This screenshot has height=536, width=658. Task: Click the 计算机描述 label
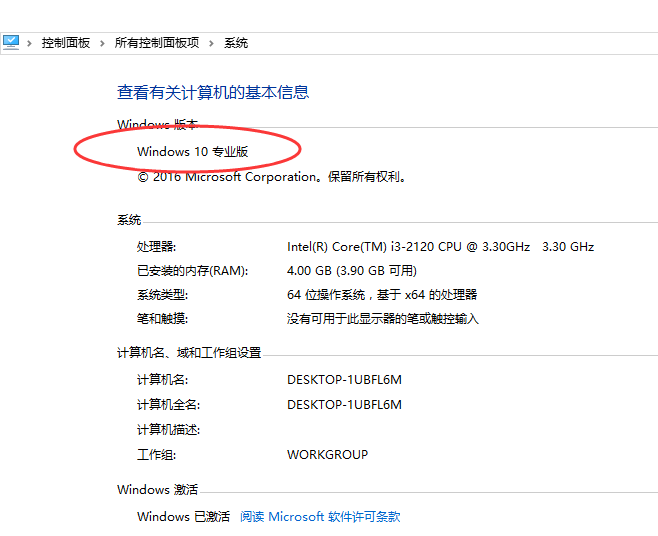[x=169, y=429]
